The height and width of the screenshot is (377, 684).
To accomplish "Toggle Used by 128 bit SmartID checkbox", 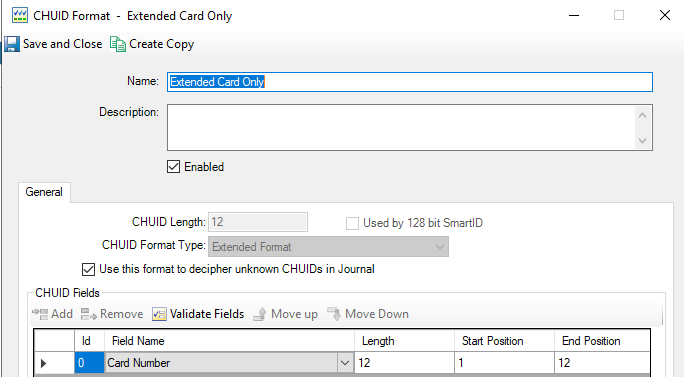I will coord(352,223).
